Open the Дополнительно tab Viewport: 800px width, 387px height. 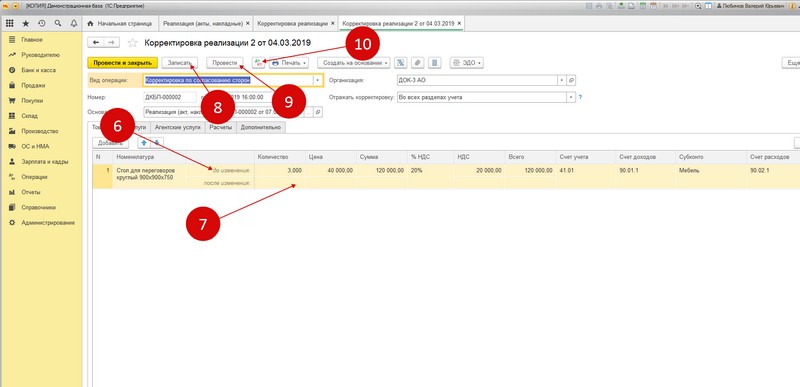(x=261, y=127)
